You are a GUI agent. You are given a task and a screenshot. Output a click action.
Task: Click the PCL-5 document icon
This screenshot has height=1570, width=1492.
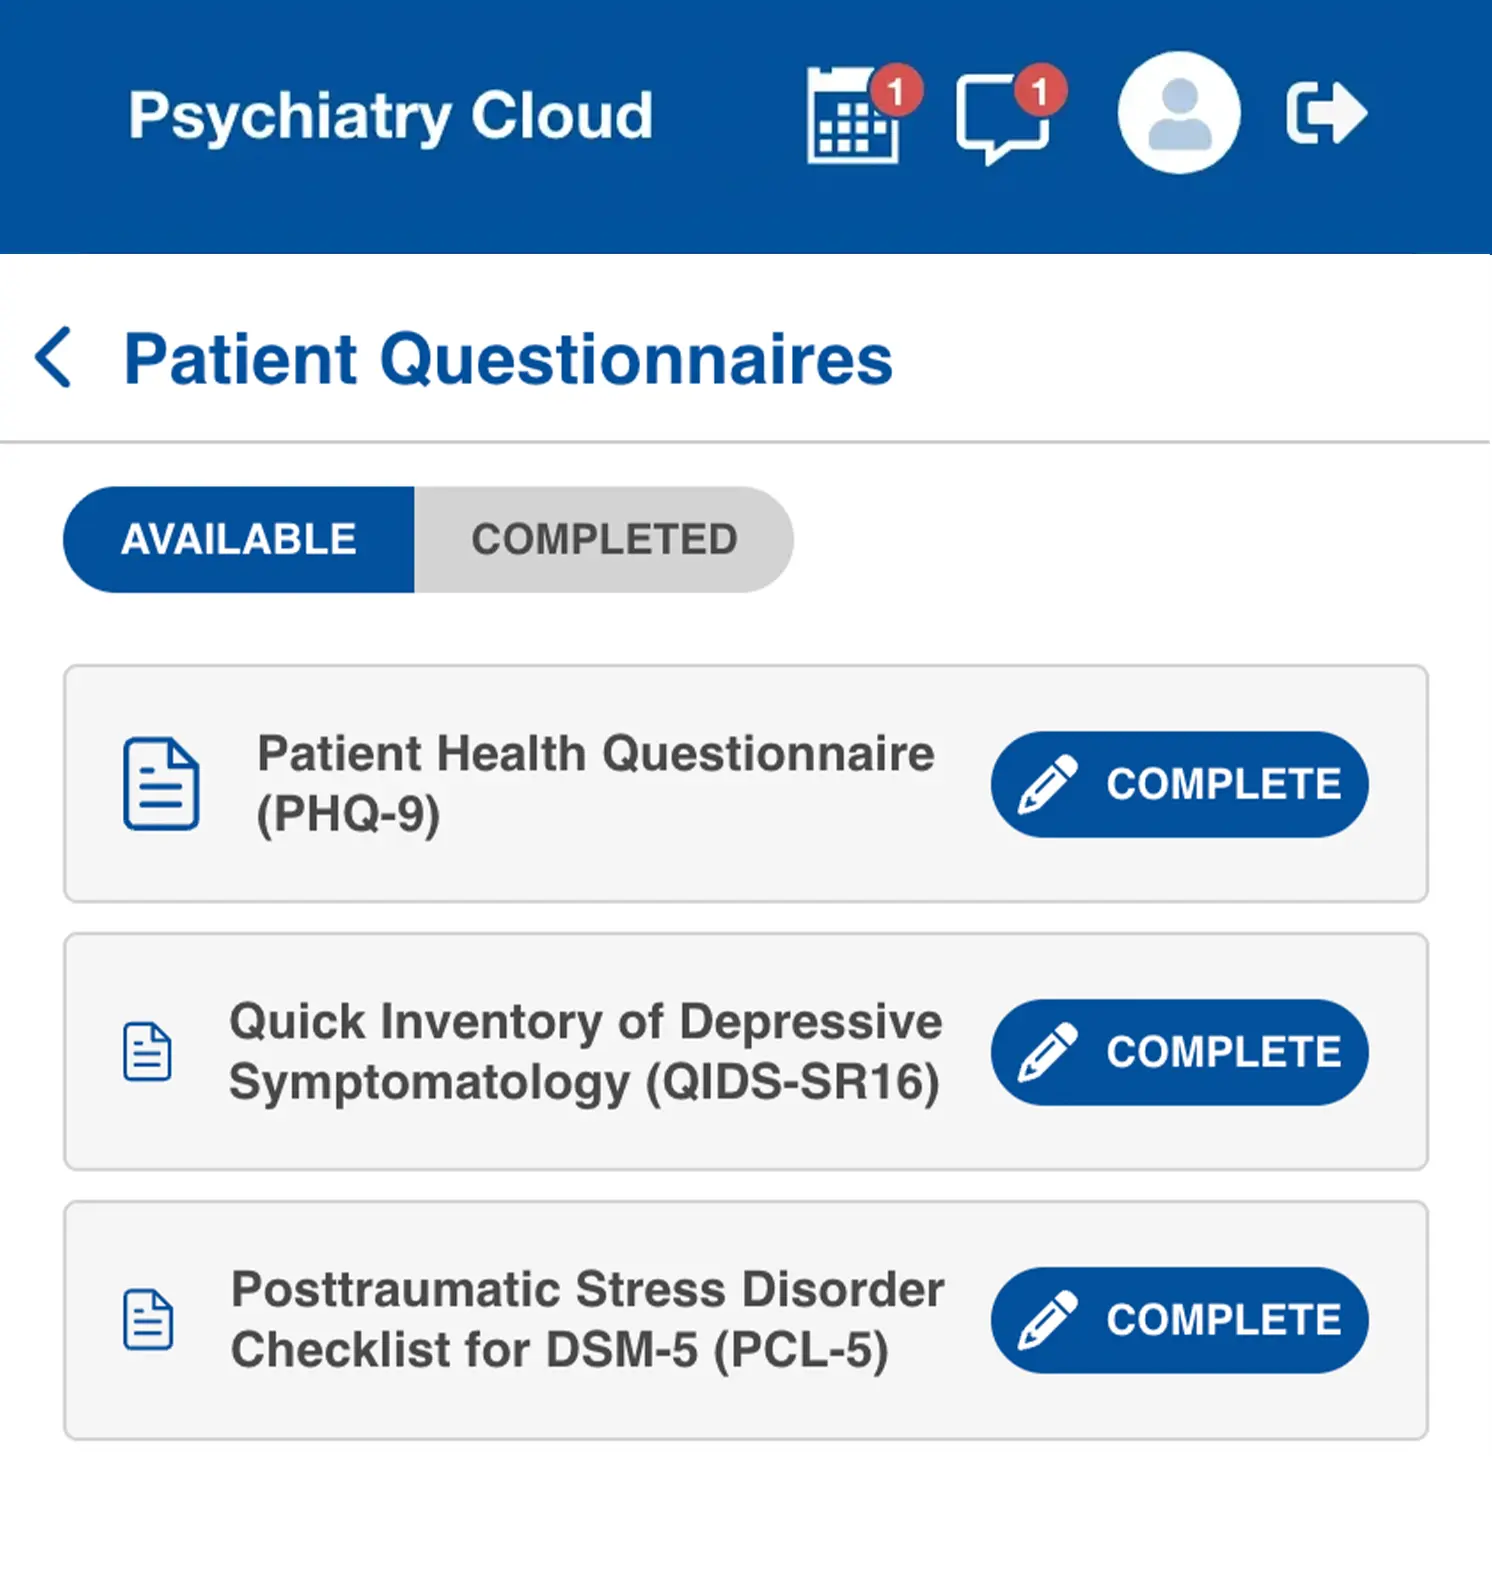coord(148,1320)
